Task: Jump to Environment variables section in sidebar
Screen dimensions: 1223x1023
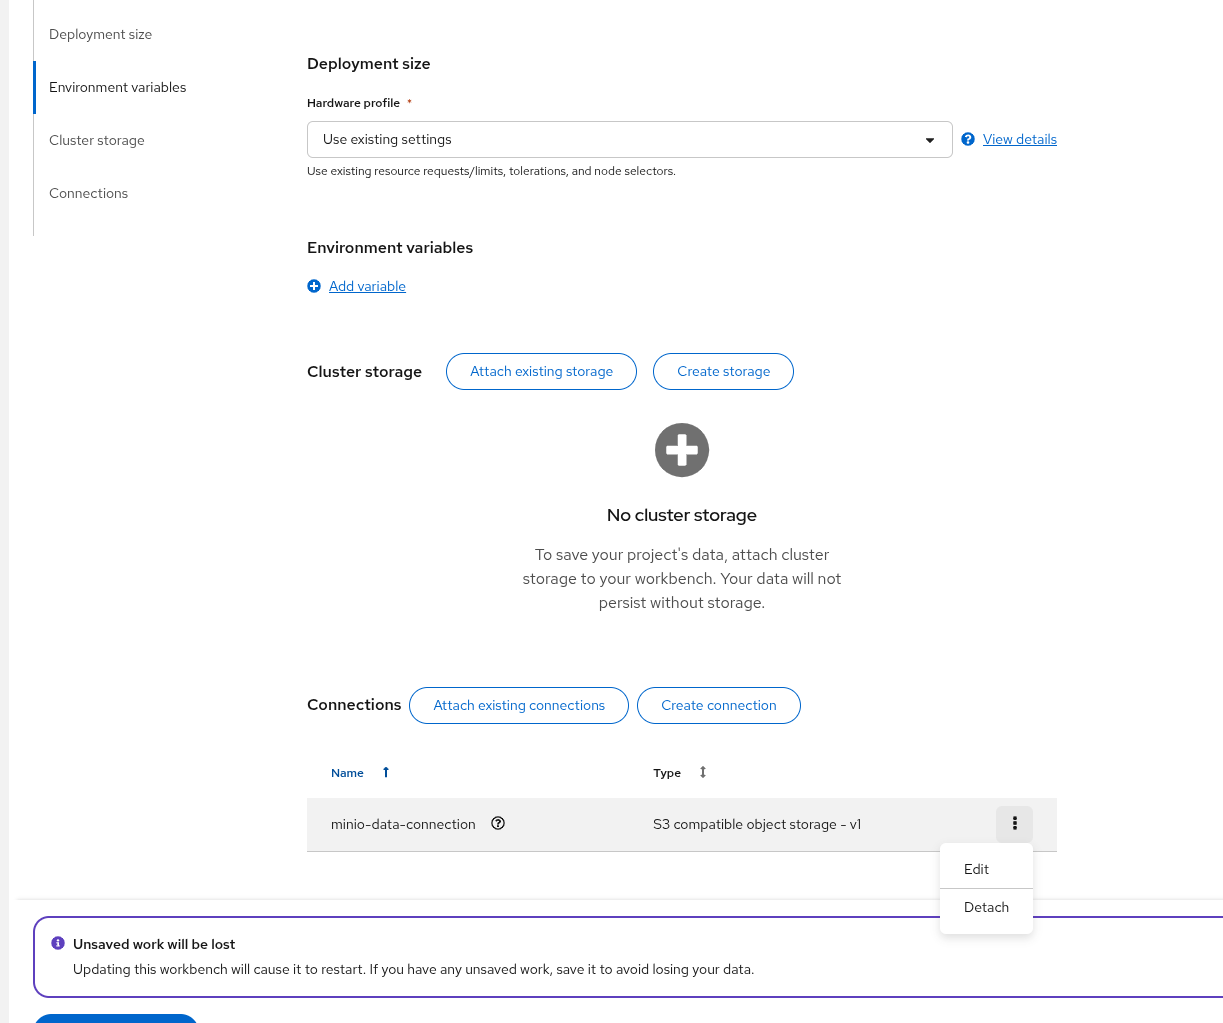Action: pyautogui.click(x=117, y=87)
